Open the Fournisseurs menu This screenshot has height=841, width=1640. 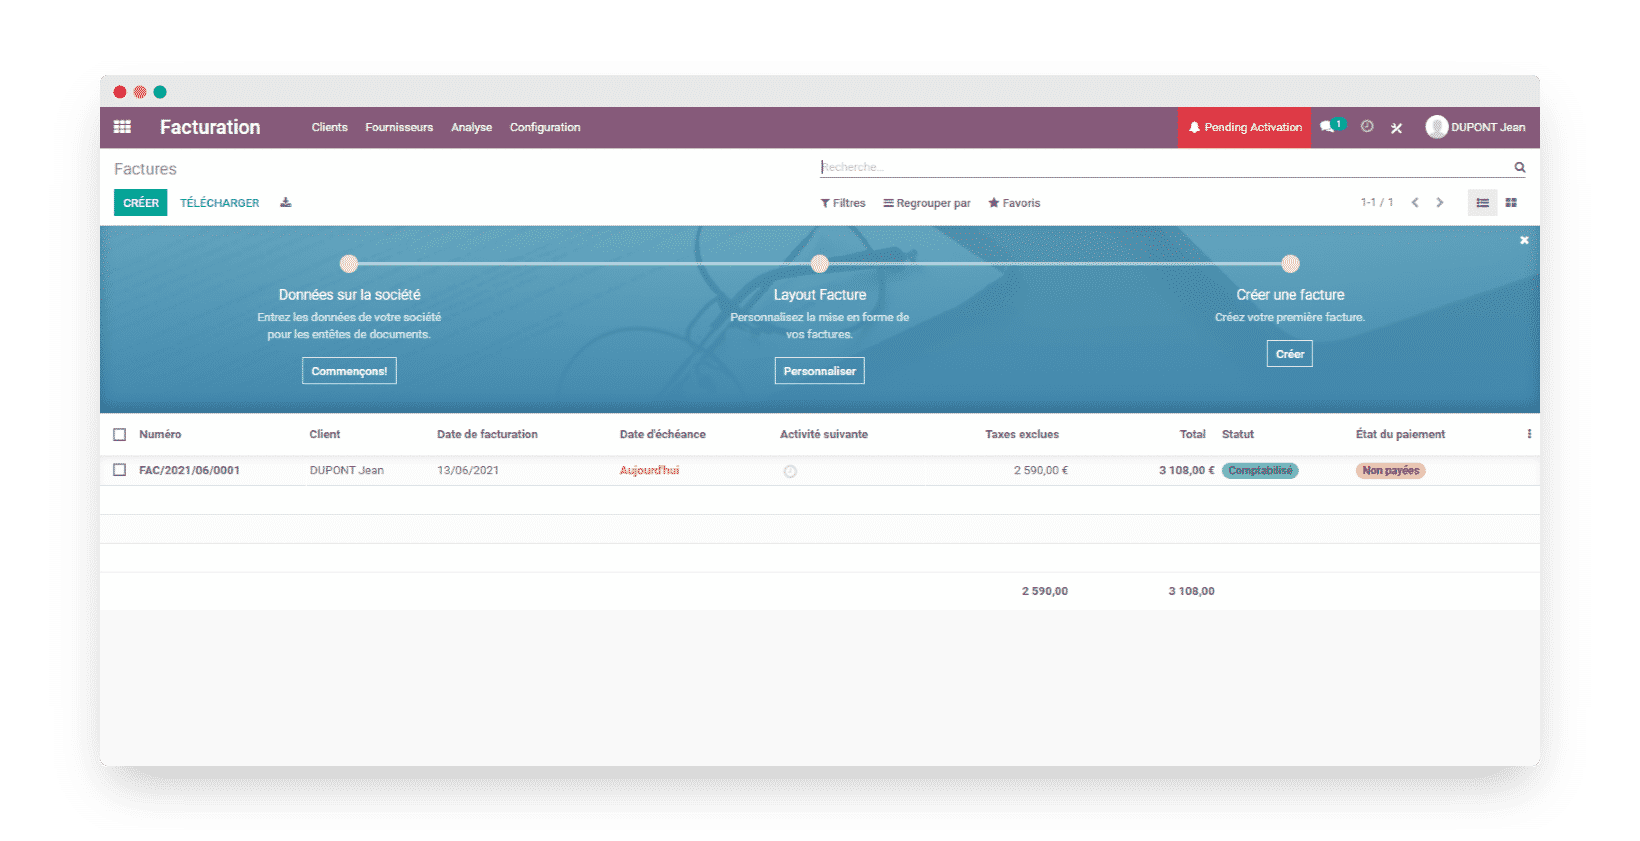(x=399, y=127)
